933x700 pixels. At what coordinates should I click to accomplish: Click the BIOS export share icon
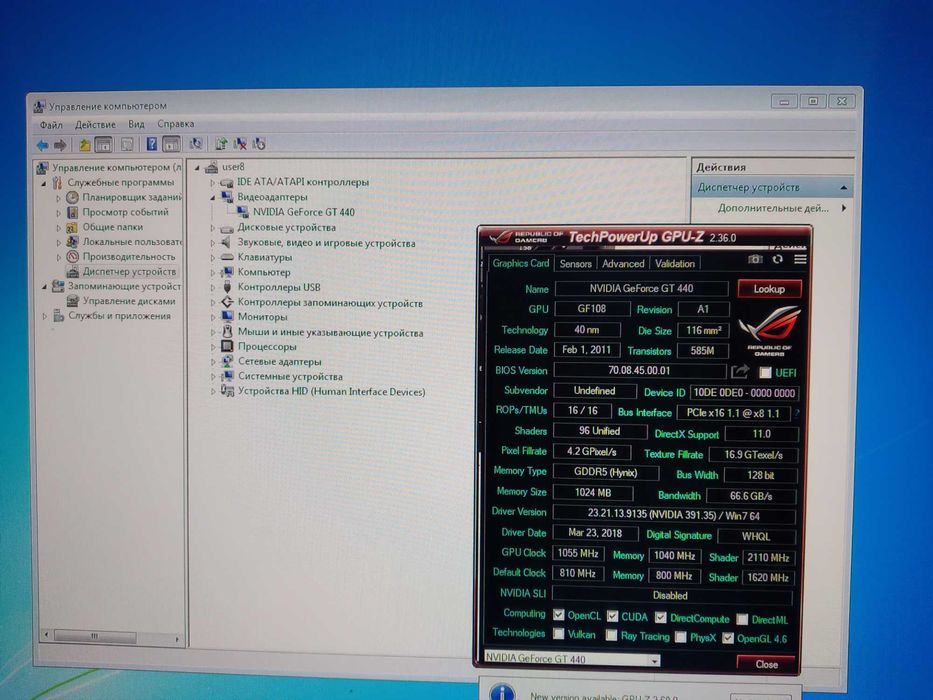[740, 372]
